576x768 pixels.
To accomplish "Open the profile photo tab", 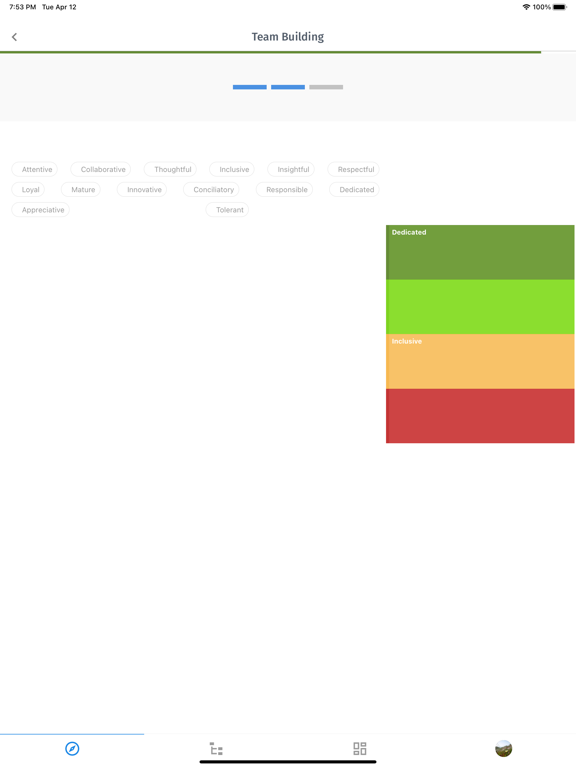I will pos(504,748).
